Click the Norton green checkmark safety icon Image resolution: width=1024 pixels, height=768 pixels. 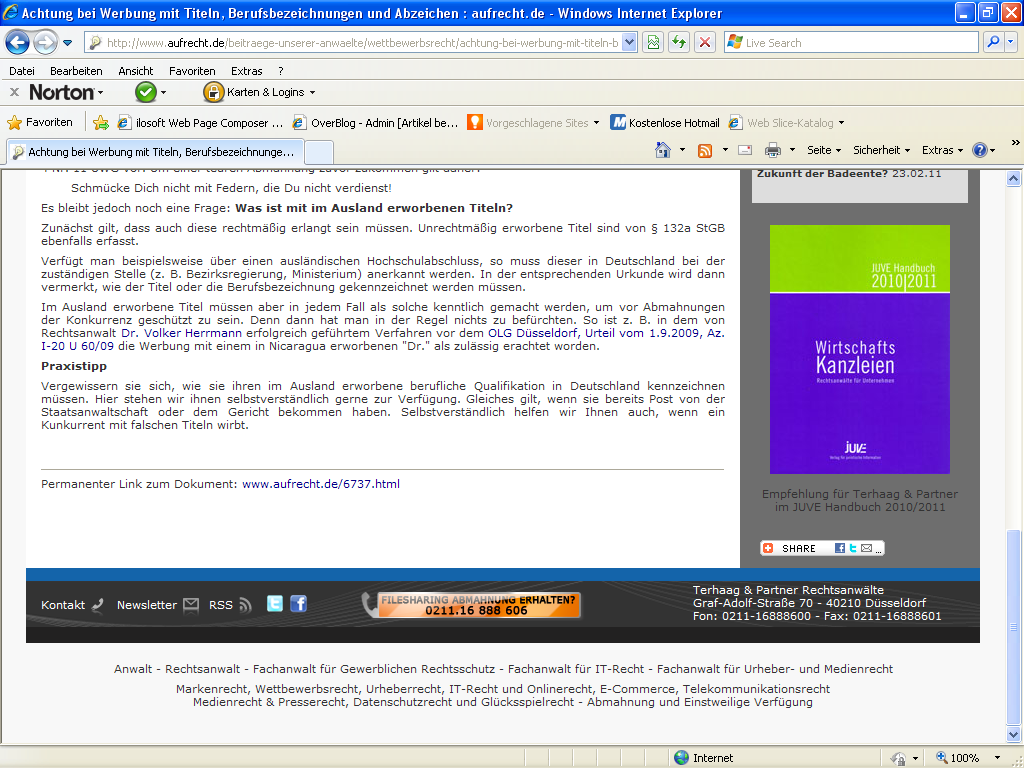tap(146, 93)
